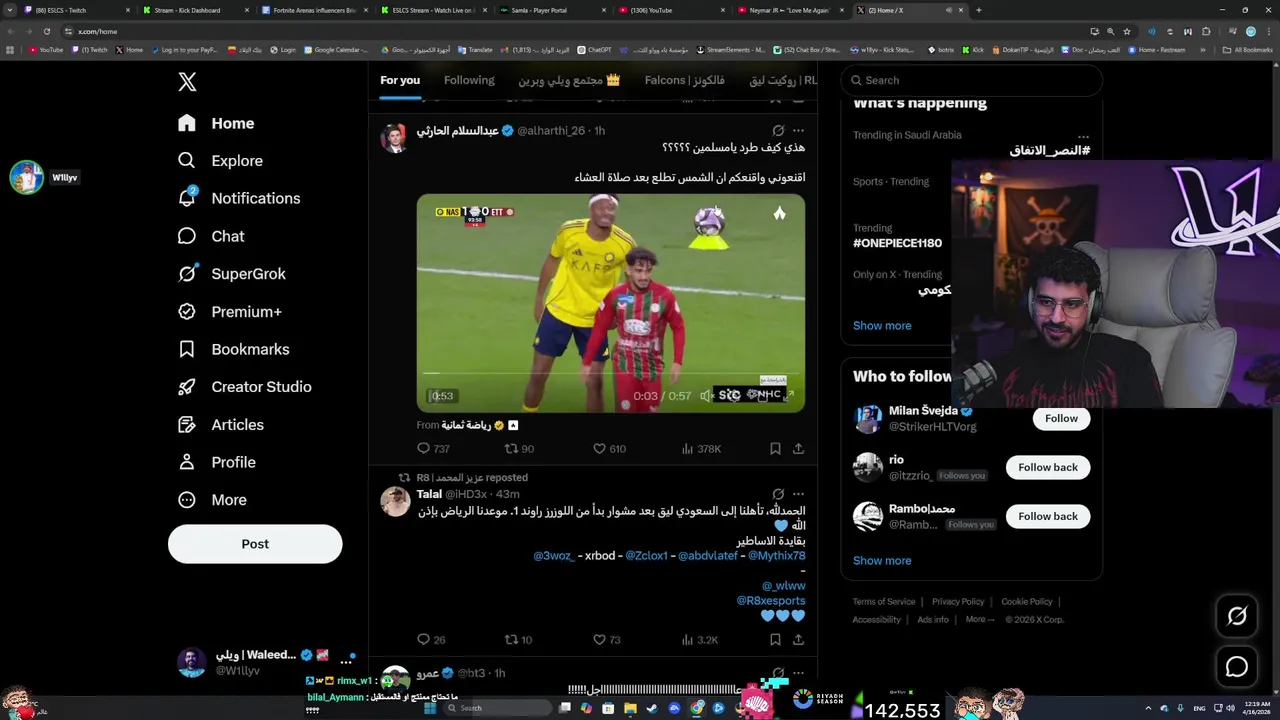Screen dimensions: 1280x720
Task: Bookmark alharthi_26's video post
Action: 775,449
